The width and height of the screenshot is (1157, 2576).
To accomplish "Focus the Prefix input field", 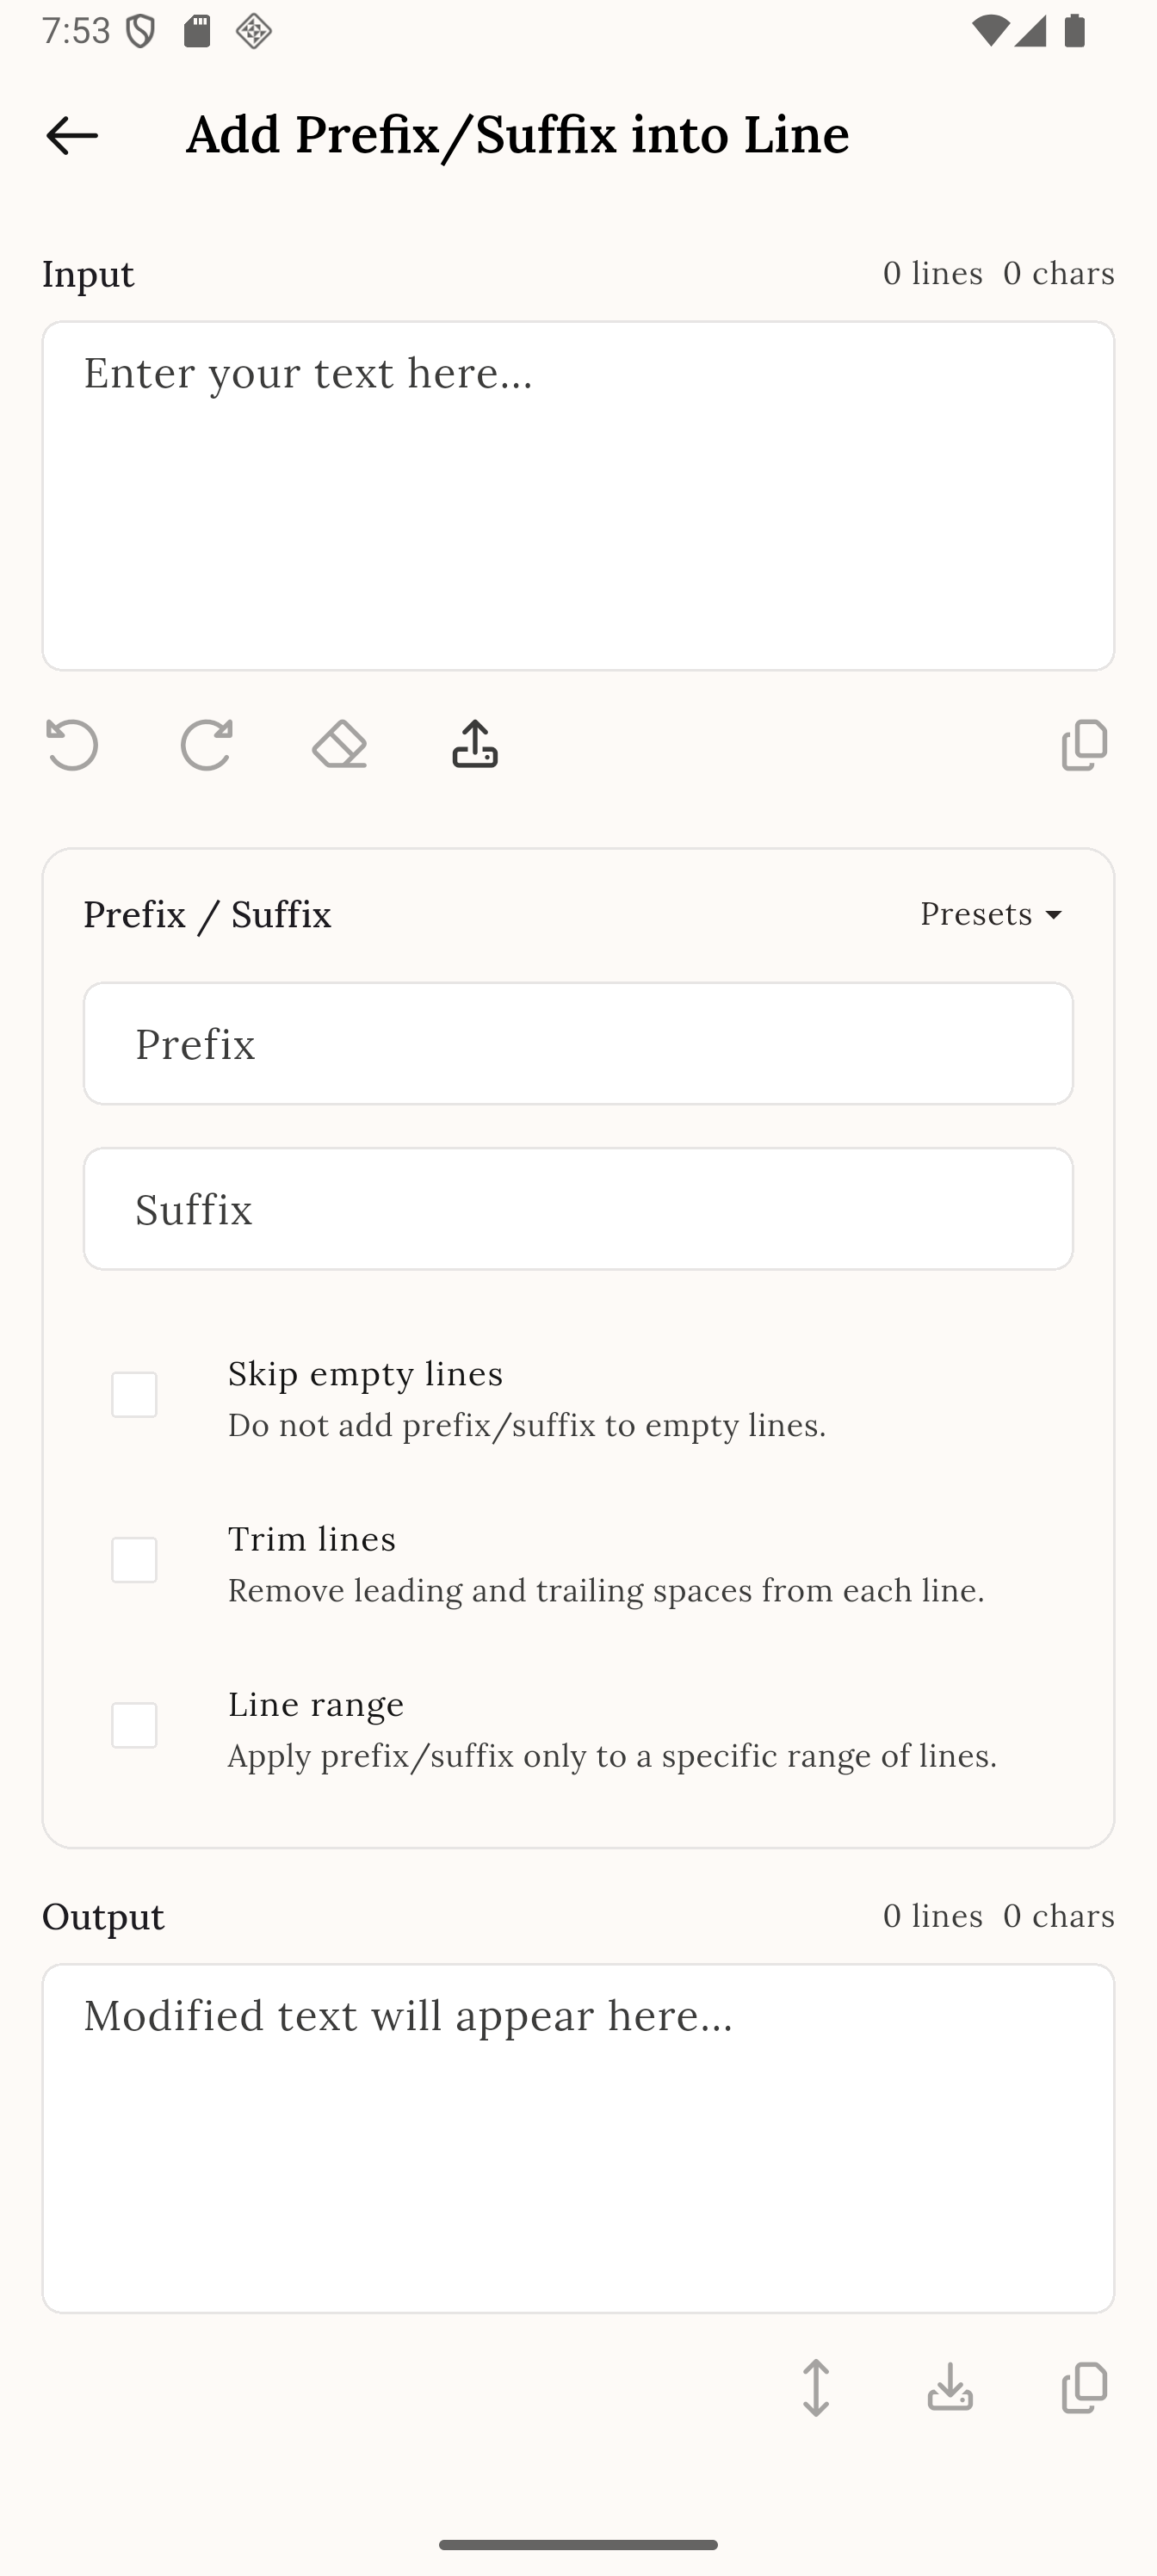I will (577, 1043).
